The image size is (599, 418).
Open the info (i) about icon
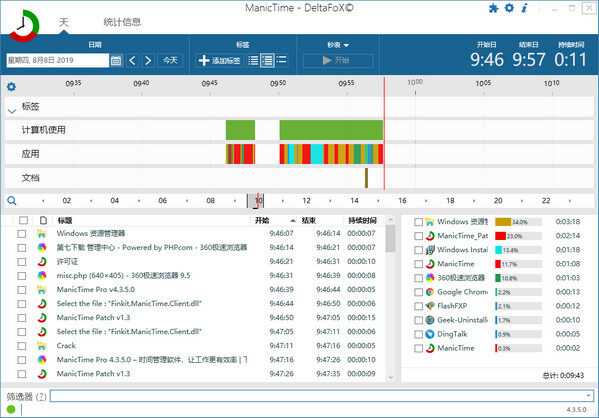coord(525,8)
